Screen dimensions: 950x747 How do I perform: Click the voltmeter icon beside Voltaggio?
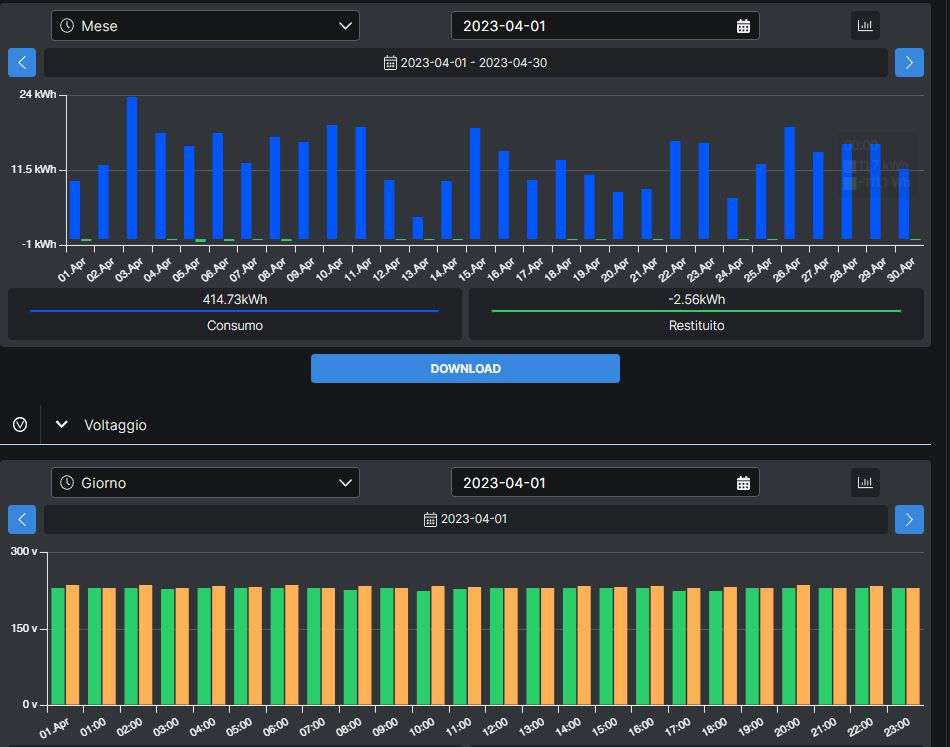coord(20,425)
